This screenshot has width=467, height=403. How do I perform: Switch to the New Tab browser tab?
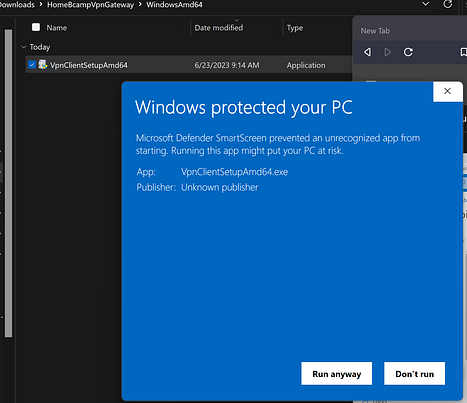(x=375, y=31)
